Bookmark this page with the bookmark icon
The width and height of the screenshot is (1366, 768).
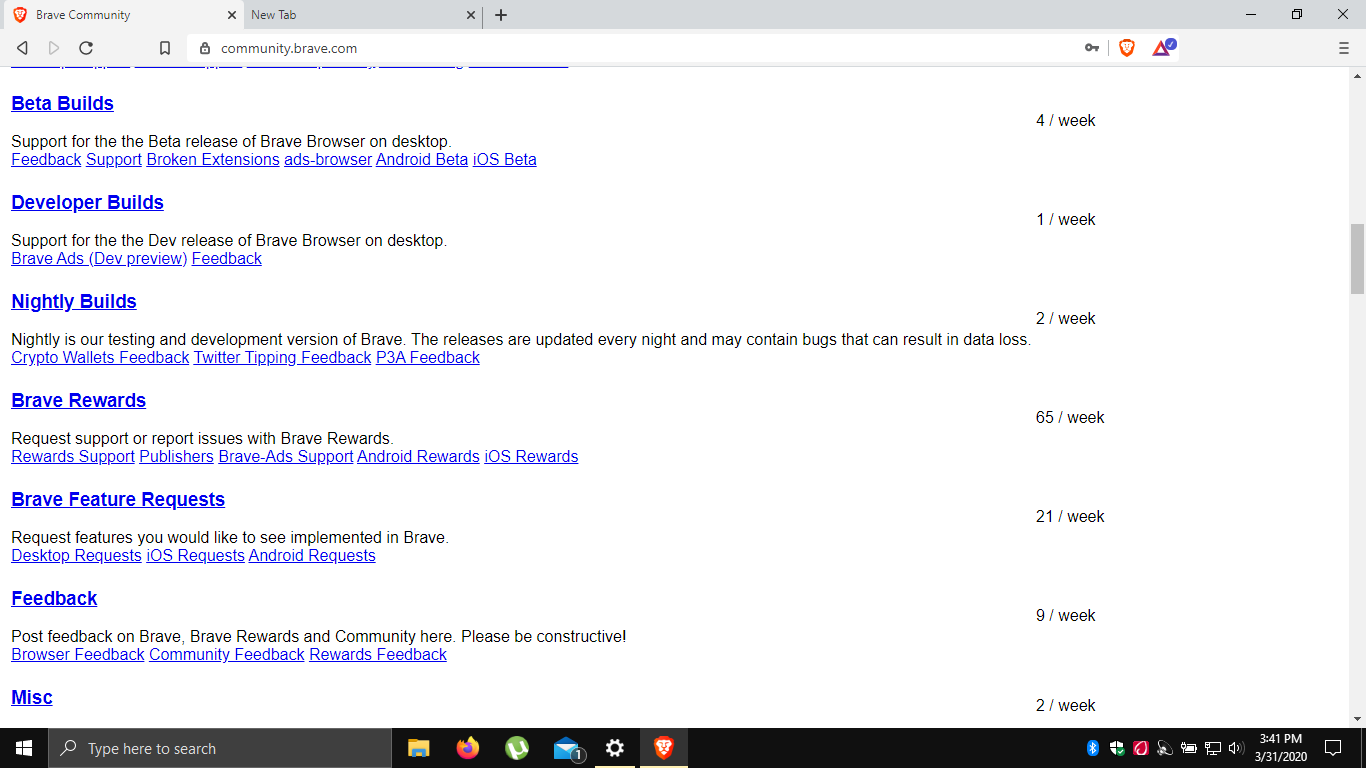(165, 48)
